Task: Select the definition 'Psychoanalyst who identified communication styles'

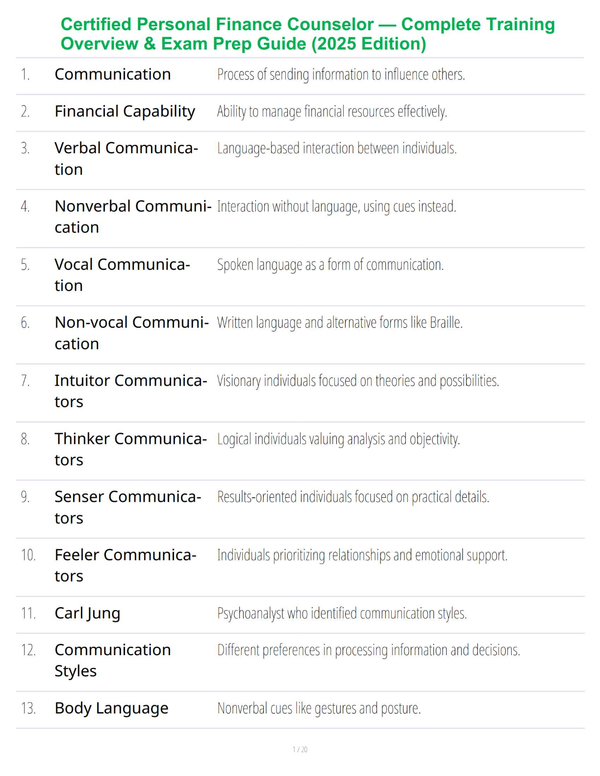Action: 342,614
